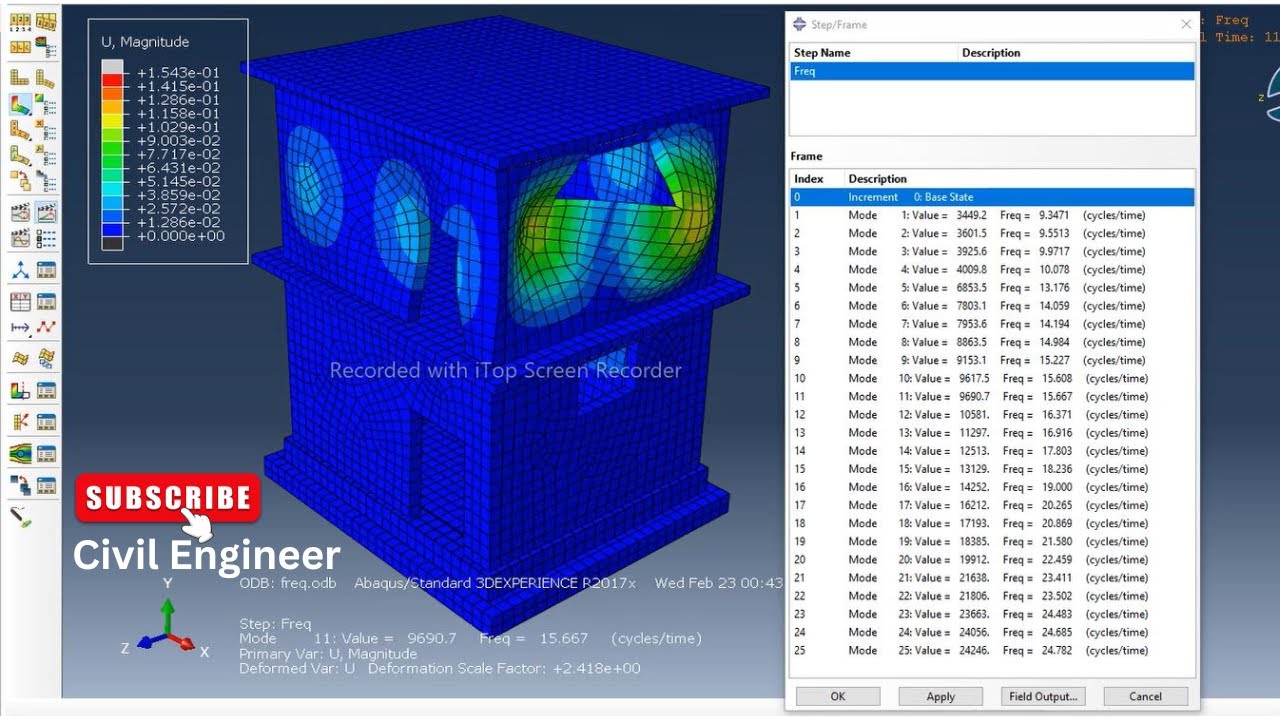Select Create Free Body Cut tool
Viewport: 1280px width, 720px height.
pyautogui.click(x=19, y=422)
